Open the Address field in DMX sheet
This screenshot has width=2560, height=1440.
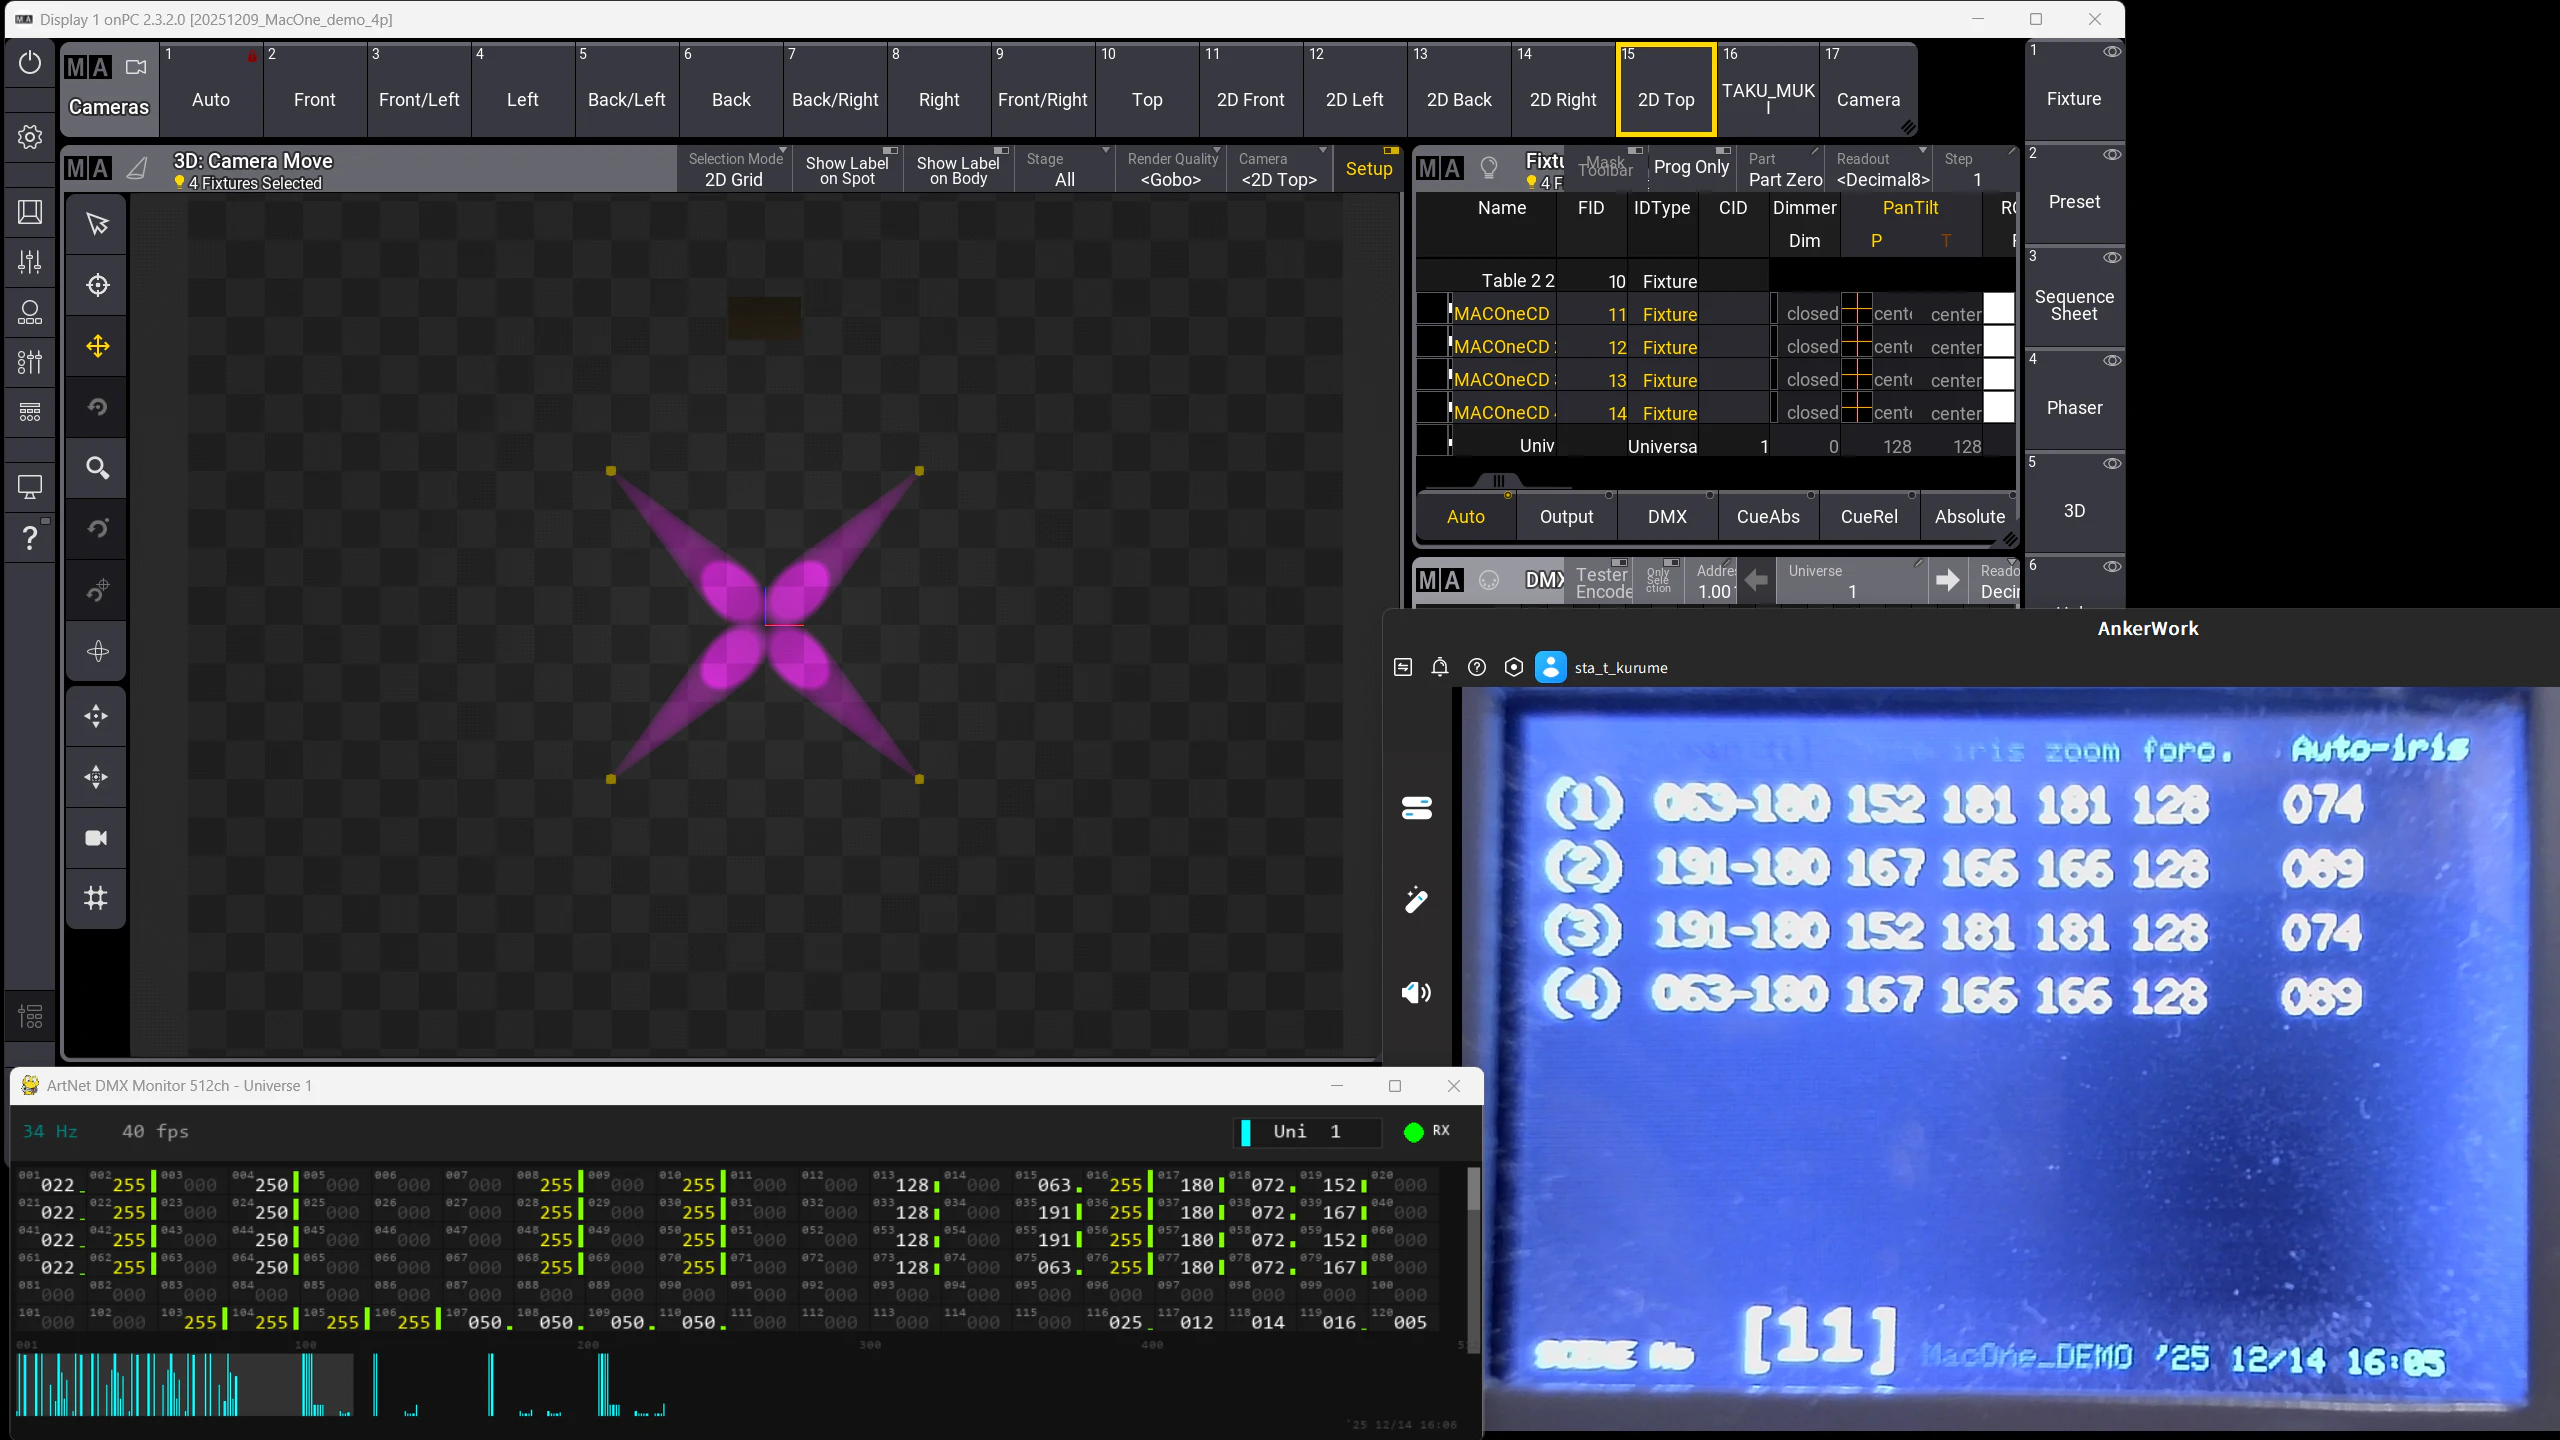1713,581
